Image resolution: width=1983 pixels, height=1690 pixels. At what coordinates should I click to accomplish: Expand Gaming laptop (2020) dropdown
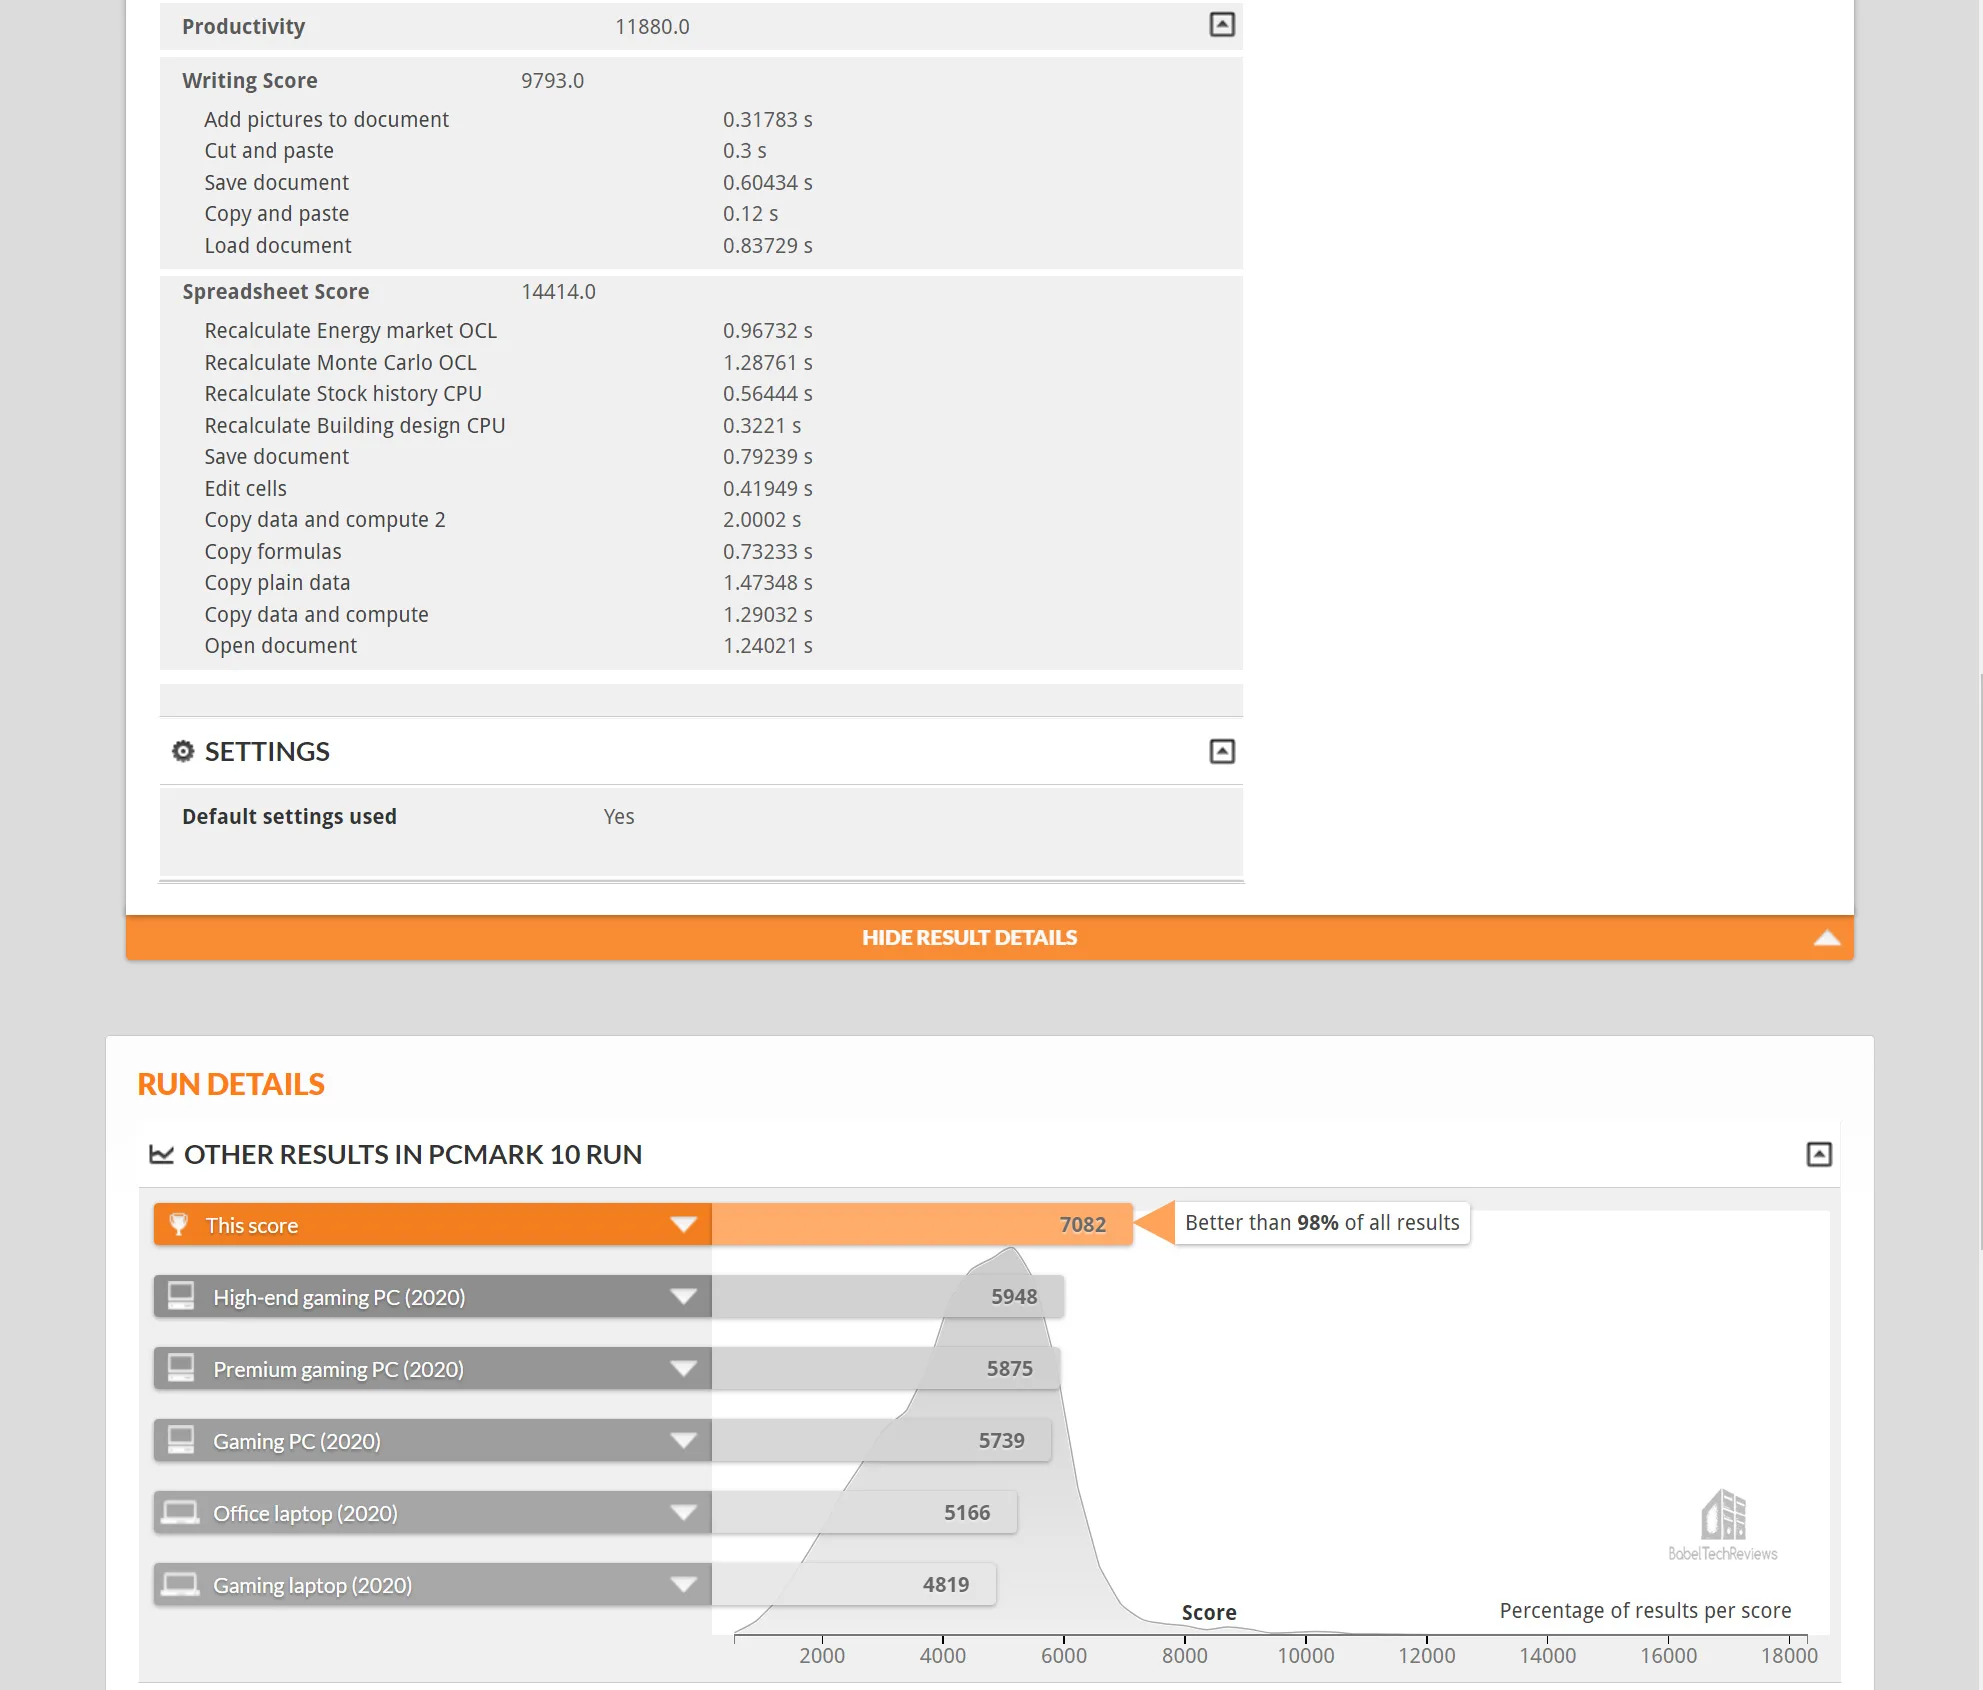[x=683, y=1585]
